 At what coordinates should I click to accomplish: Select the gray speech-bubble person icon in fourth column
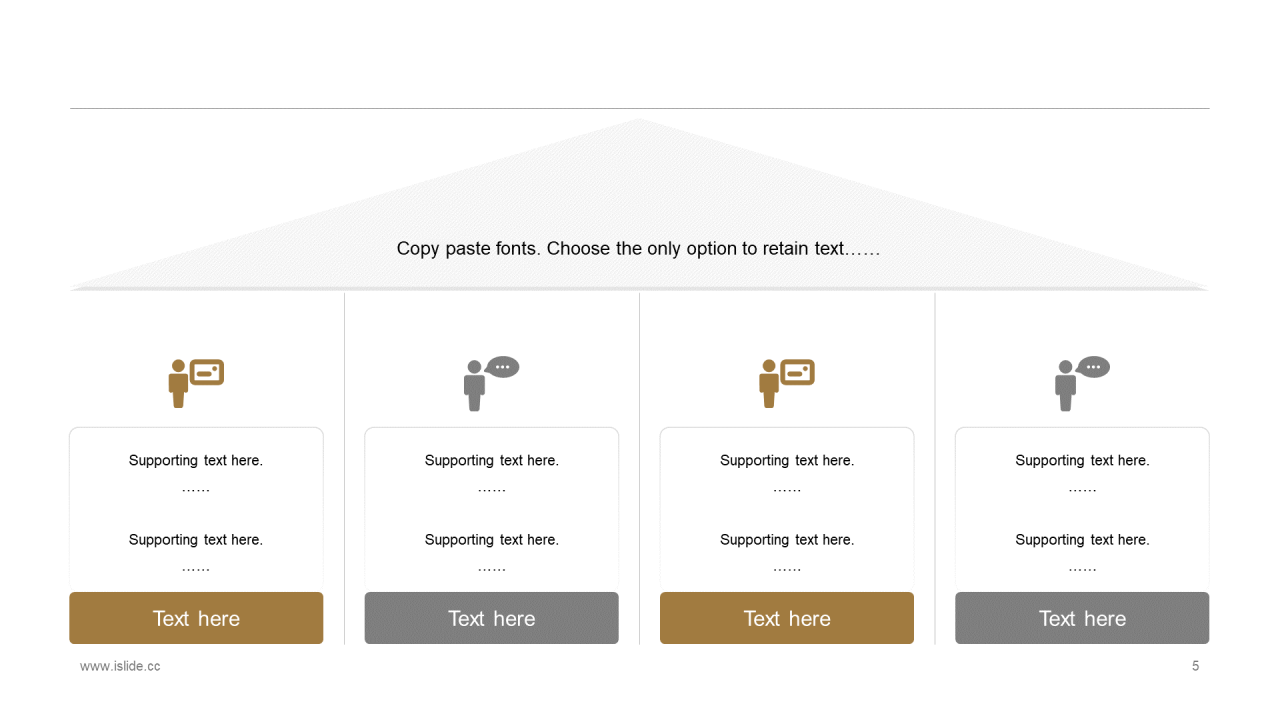click(1082, 383)
